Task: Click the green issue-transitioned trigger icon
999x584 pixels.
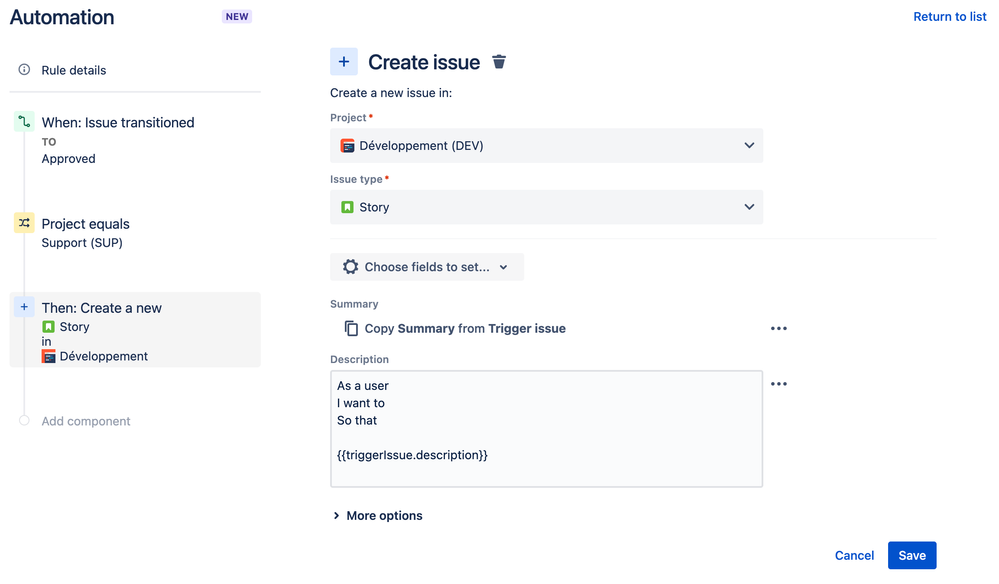Action: pyautogui.click(x=23, y=121)
